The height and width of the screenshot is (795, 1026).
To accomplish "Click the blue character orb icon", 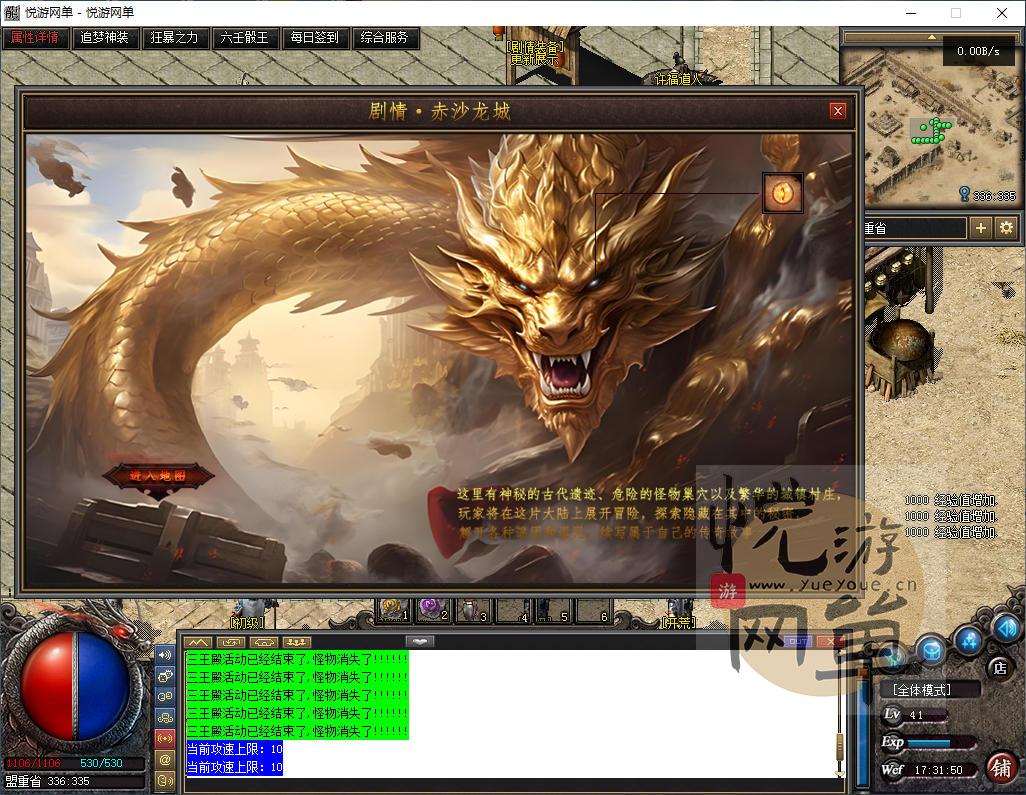I will click(895, 656).
